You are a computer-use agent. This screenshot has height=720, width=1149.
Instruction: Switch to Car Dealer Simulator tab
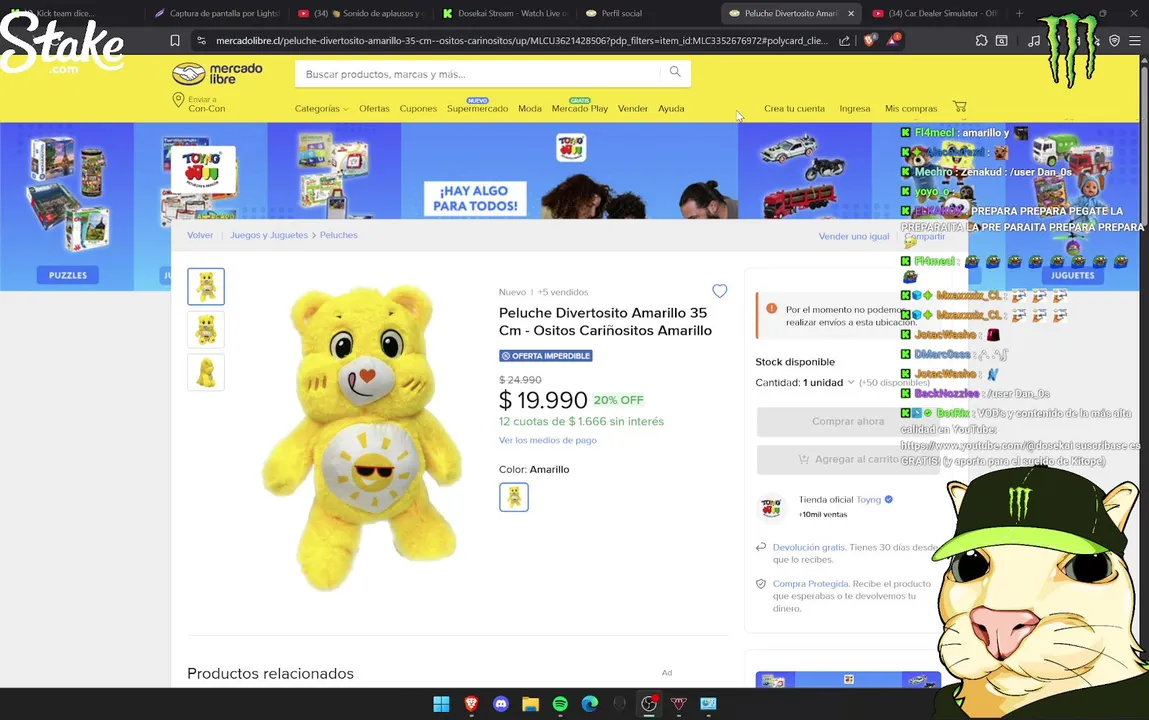point(934,13)
